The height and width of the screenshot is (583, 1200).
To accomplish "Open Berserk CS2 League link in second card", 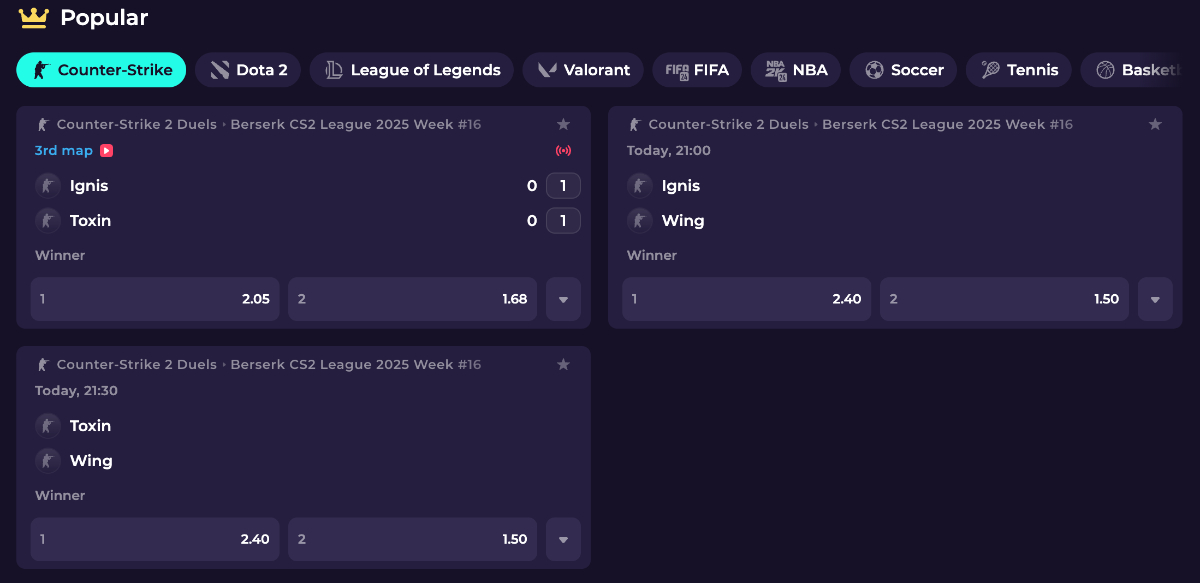I will tap(947, 125).
